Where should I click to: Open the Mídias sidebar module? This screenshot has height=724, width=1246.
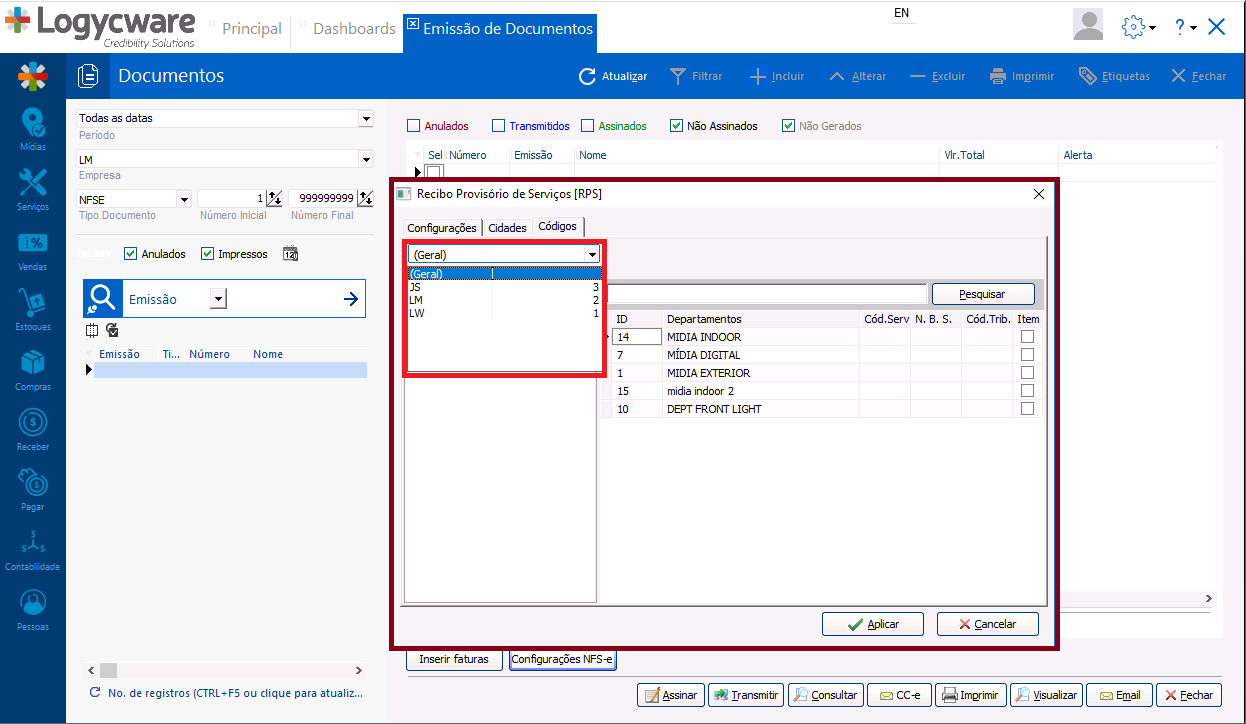pos(33,129)
